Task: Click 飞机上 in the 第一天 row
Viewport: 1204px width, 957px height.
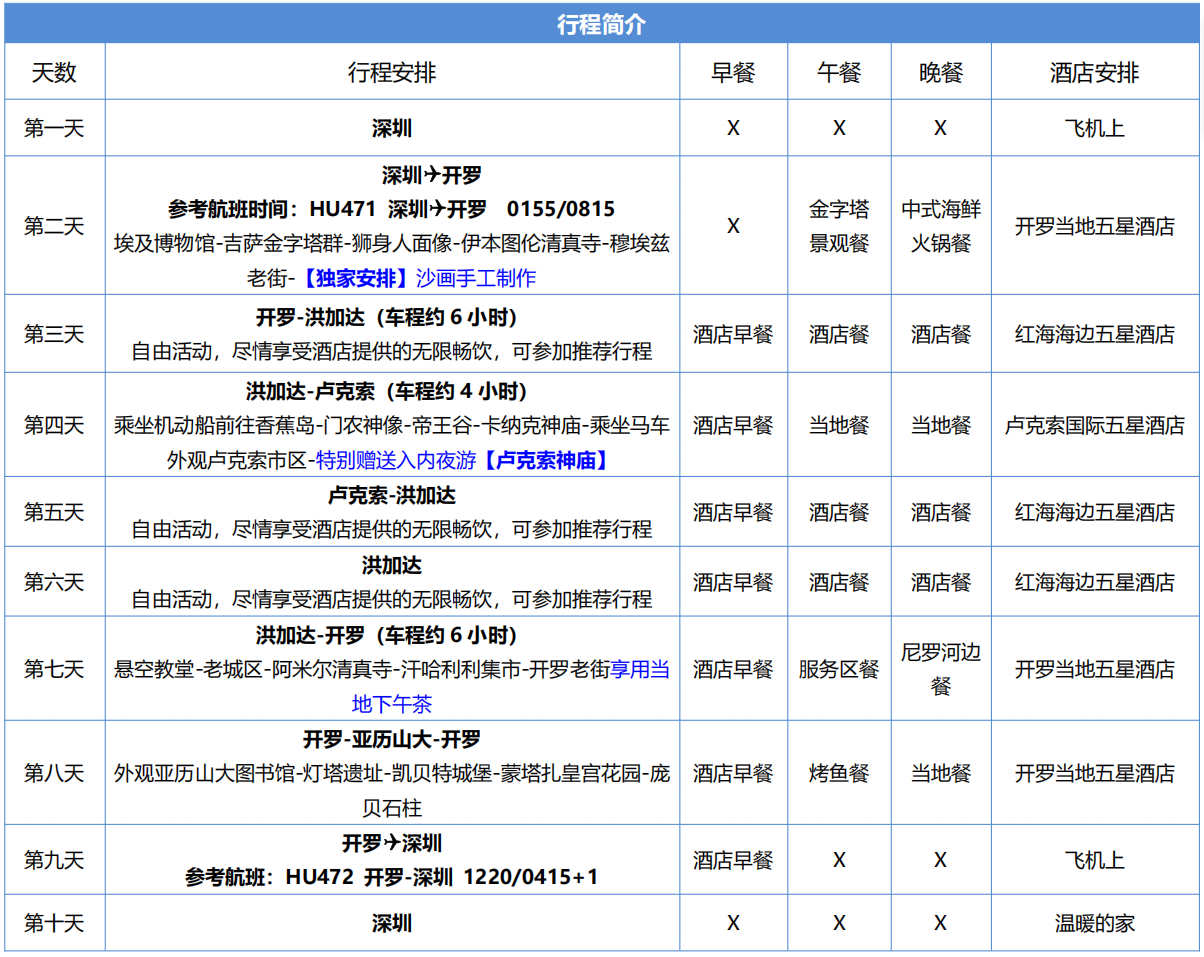Action: point(1094,128)
